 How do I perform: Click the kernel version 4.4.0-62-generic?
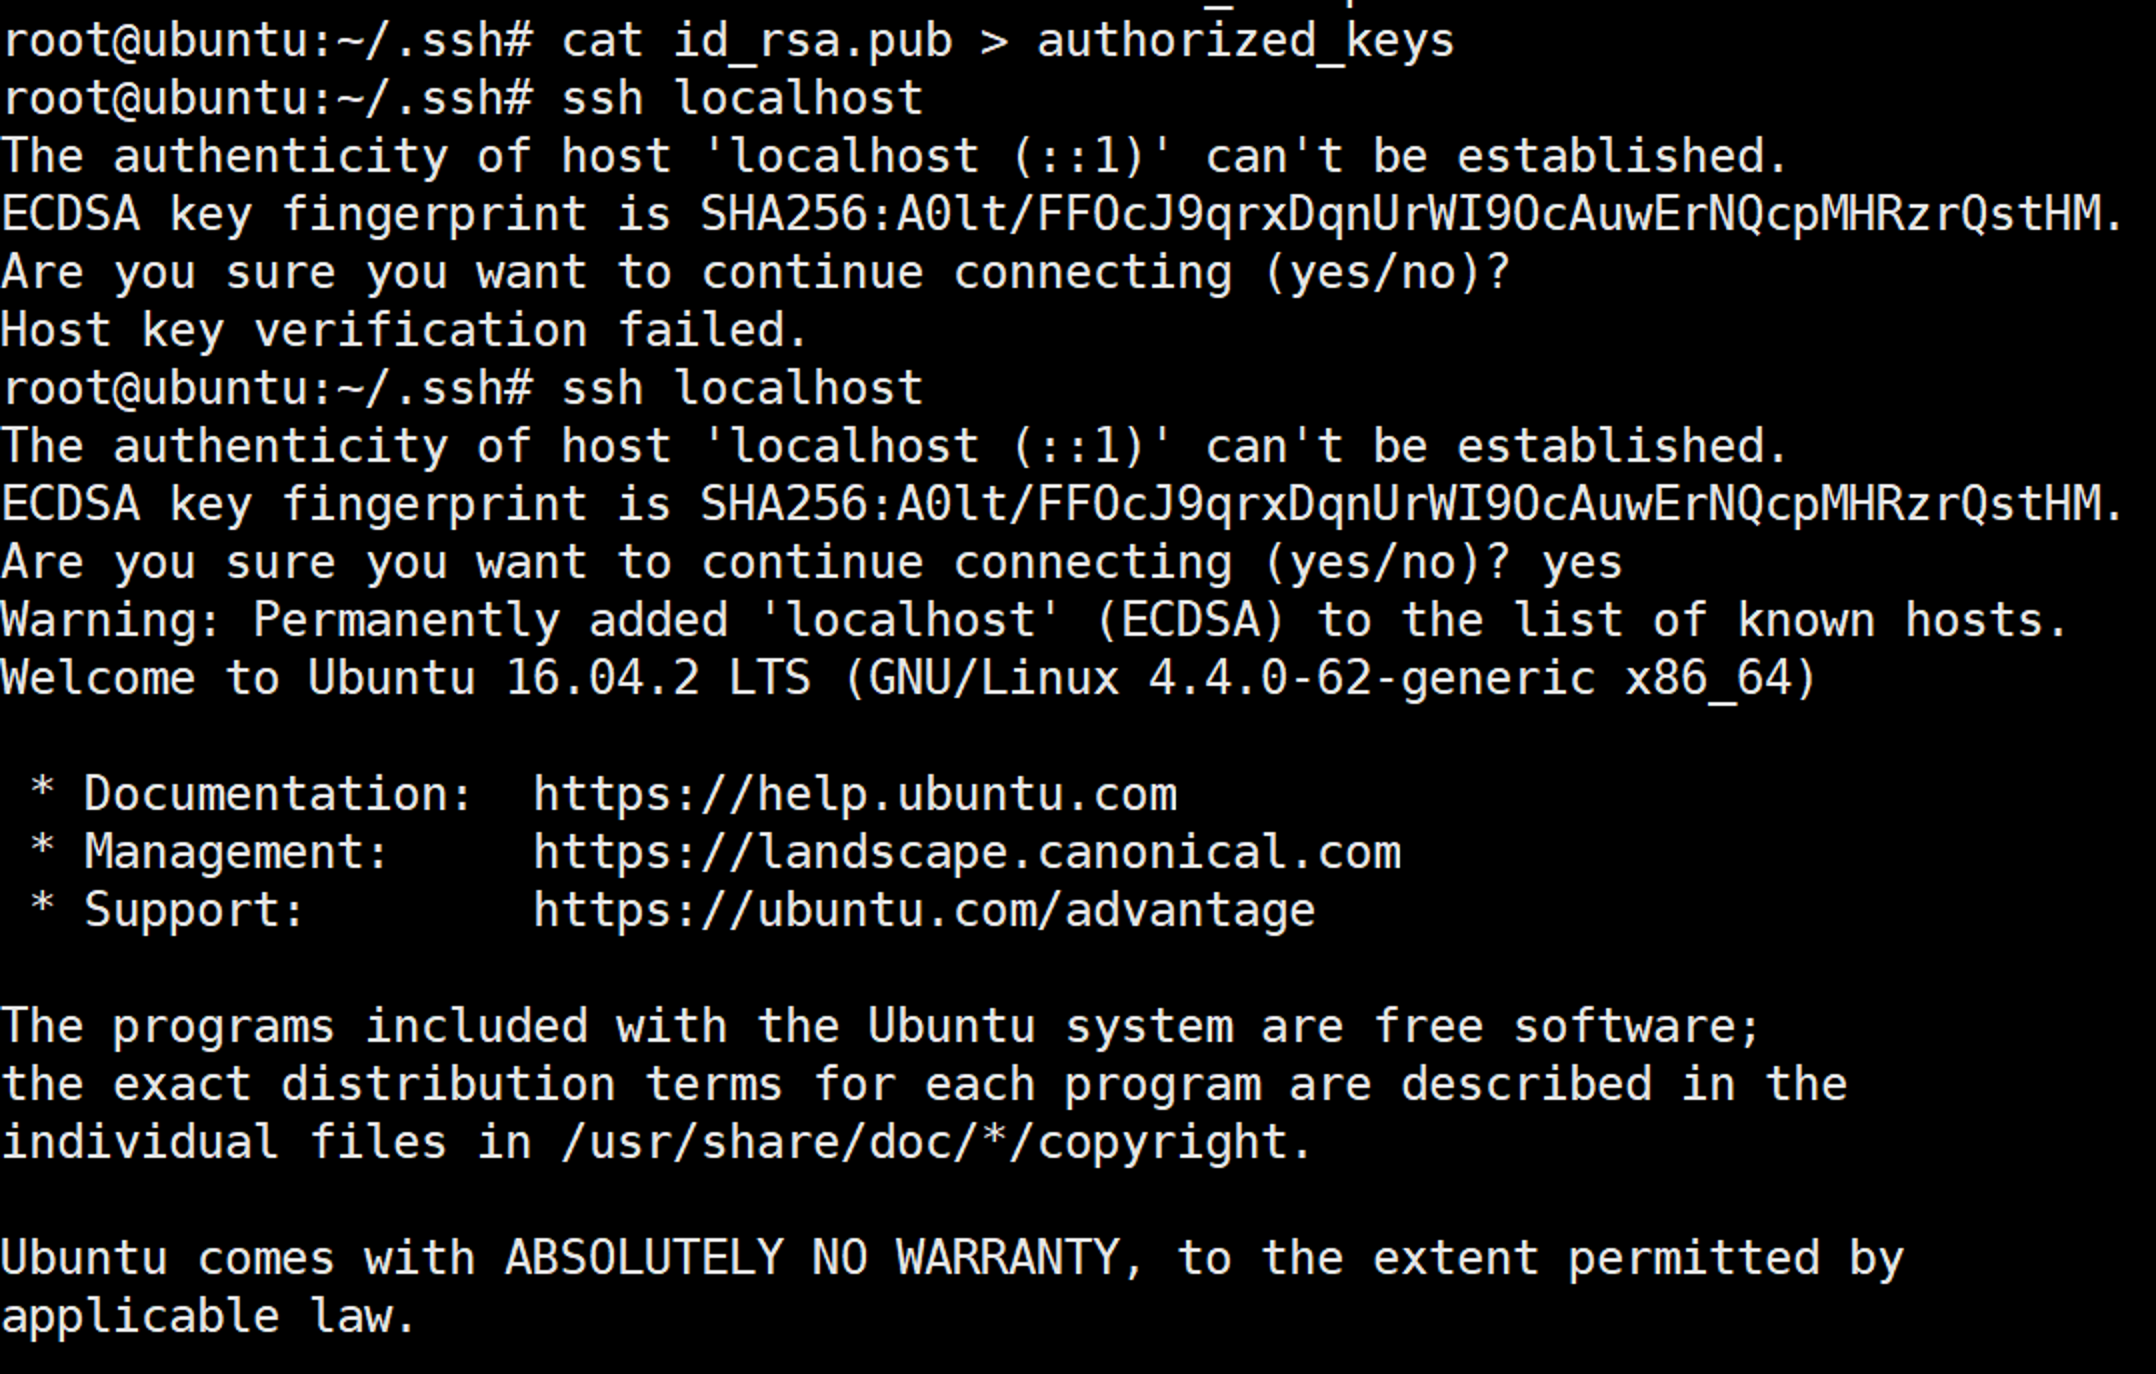[1371, 679]
